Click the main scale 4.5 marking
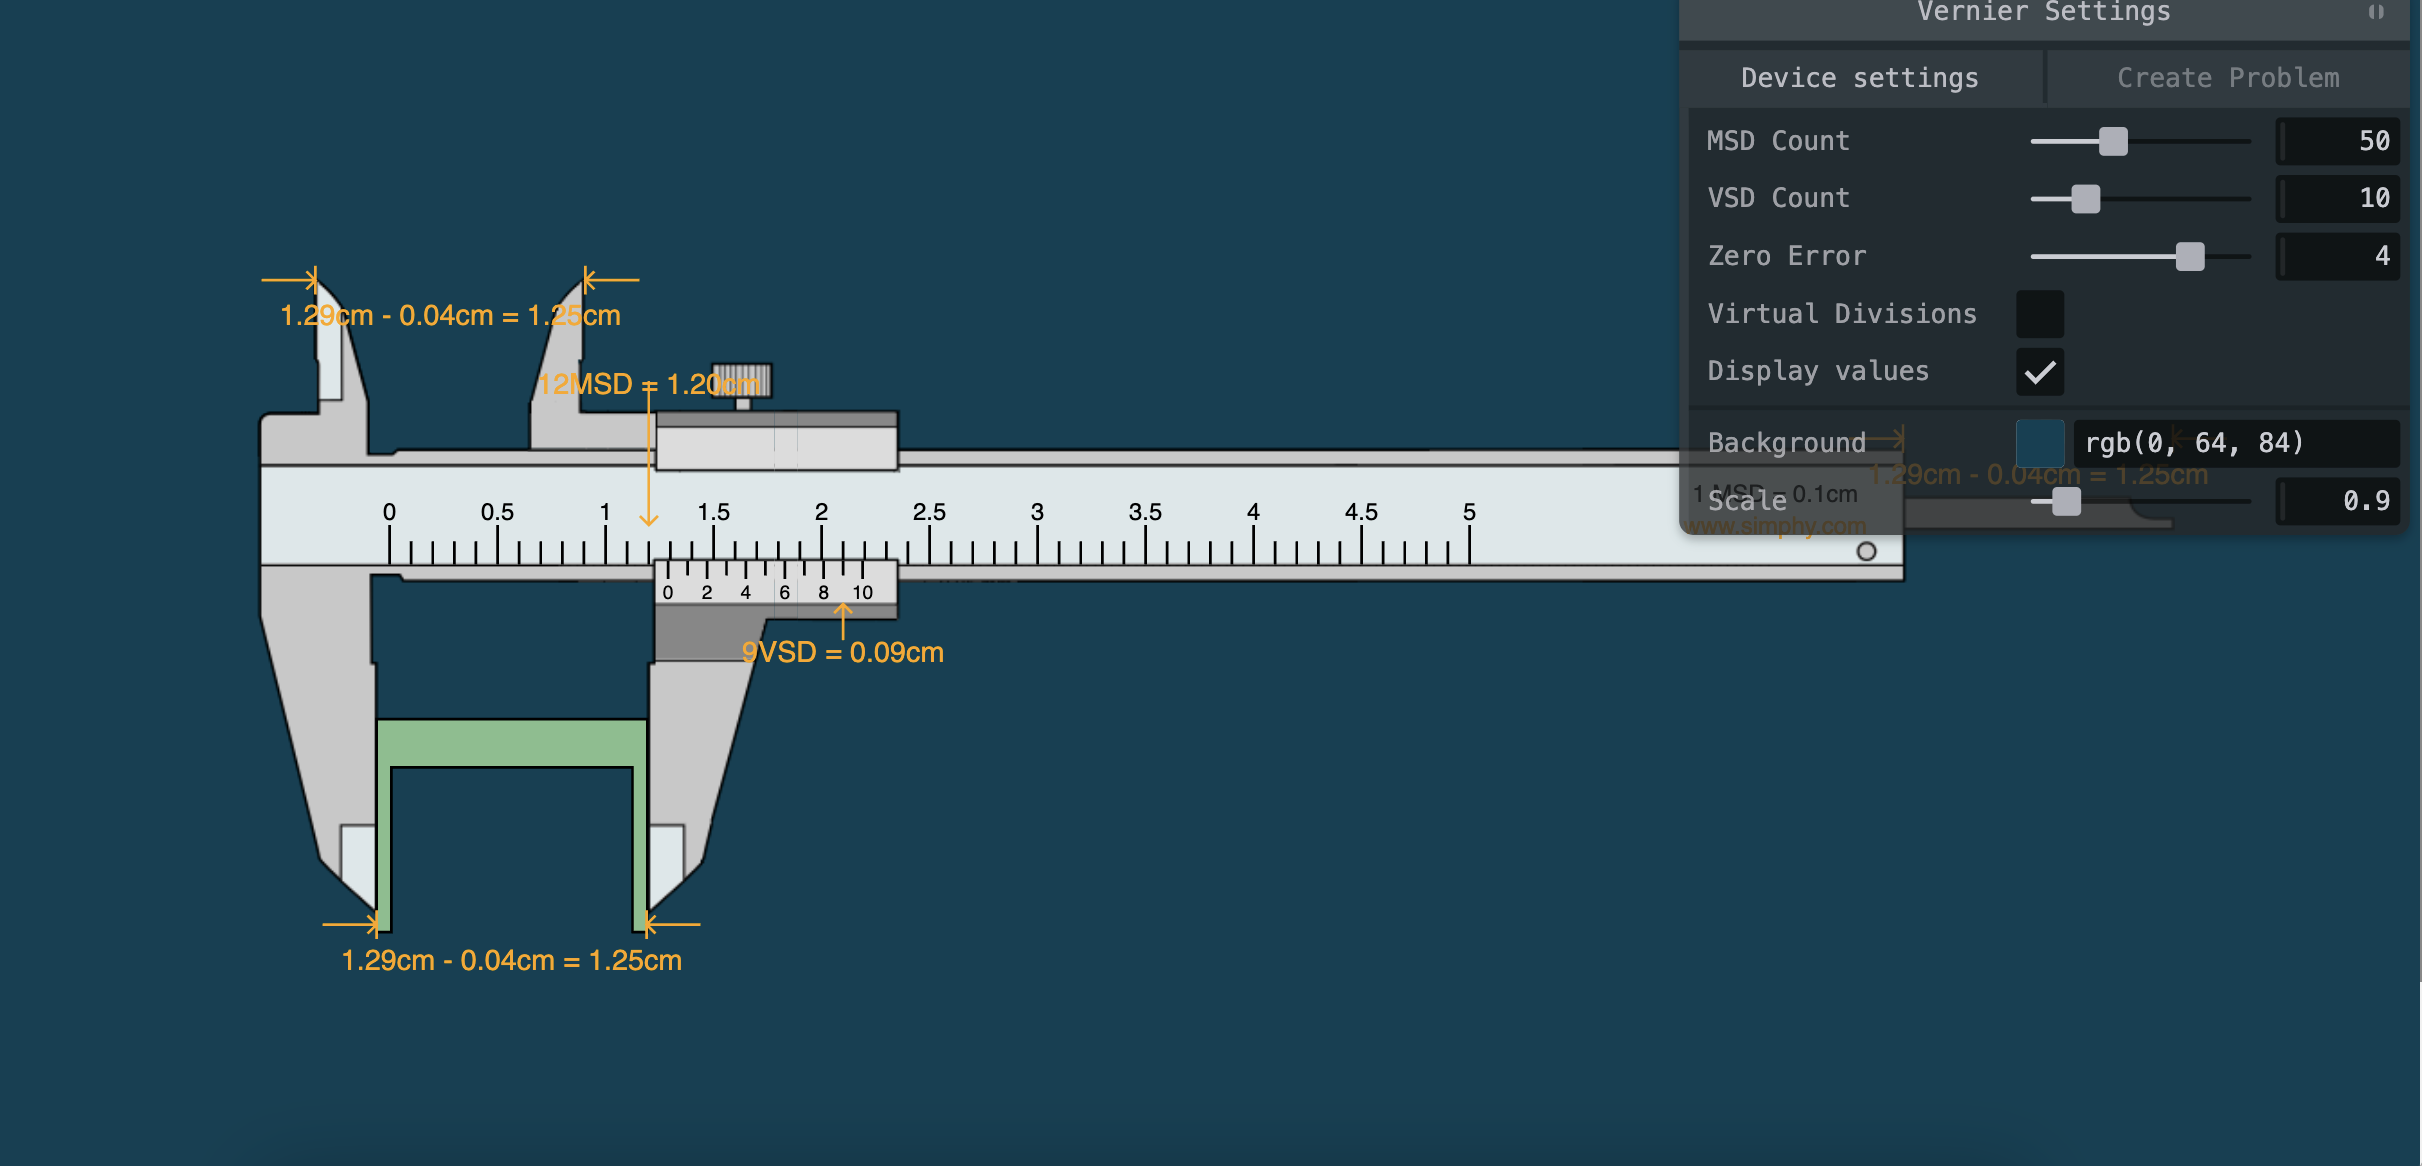 (x=1361, y=512)
